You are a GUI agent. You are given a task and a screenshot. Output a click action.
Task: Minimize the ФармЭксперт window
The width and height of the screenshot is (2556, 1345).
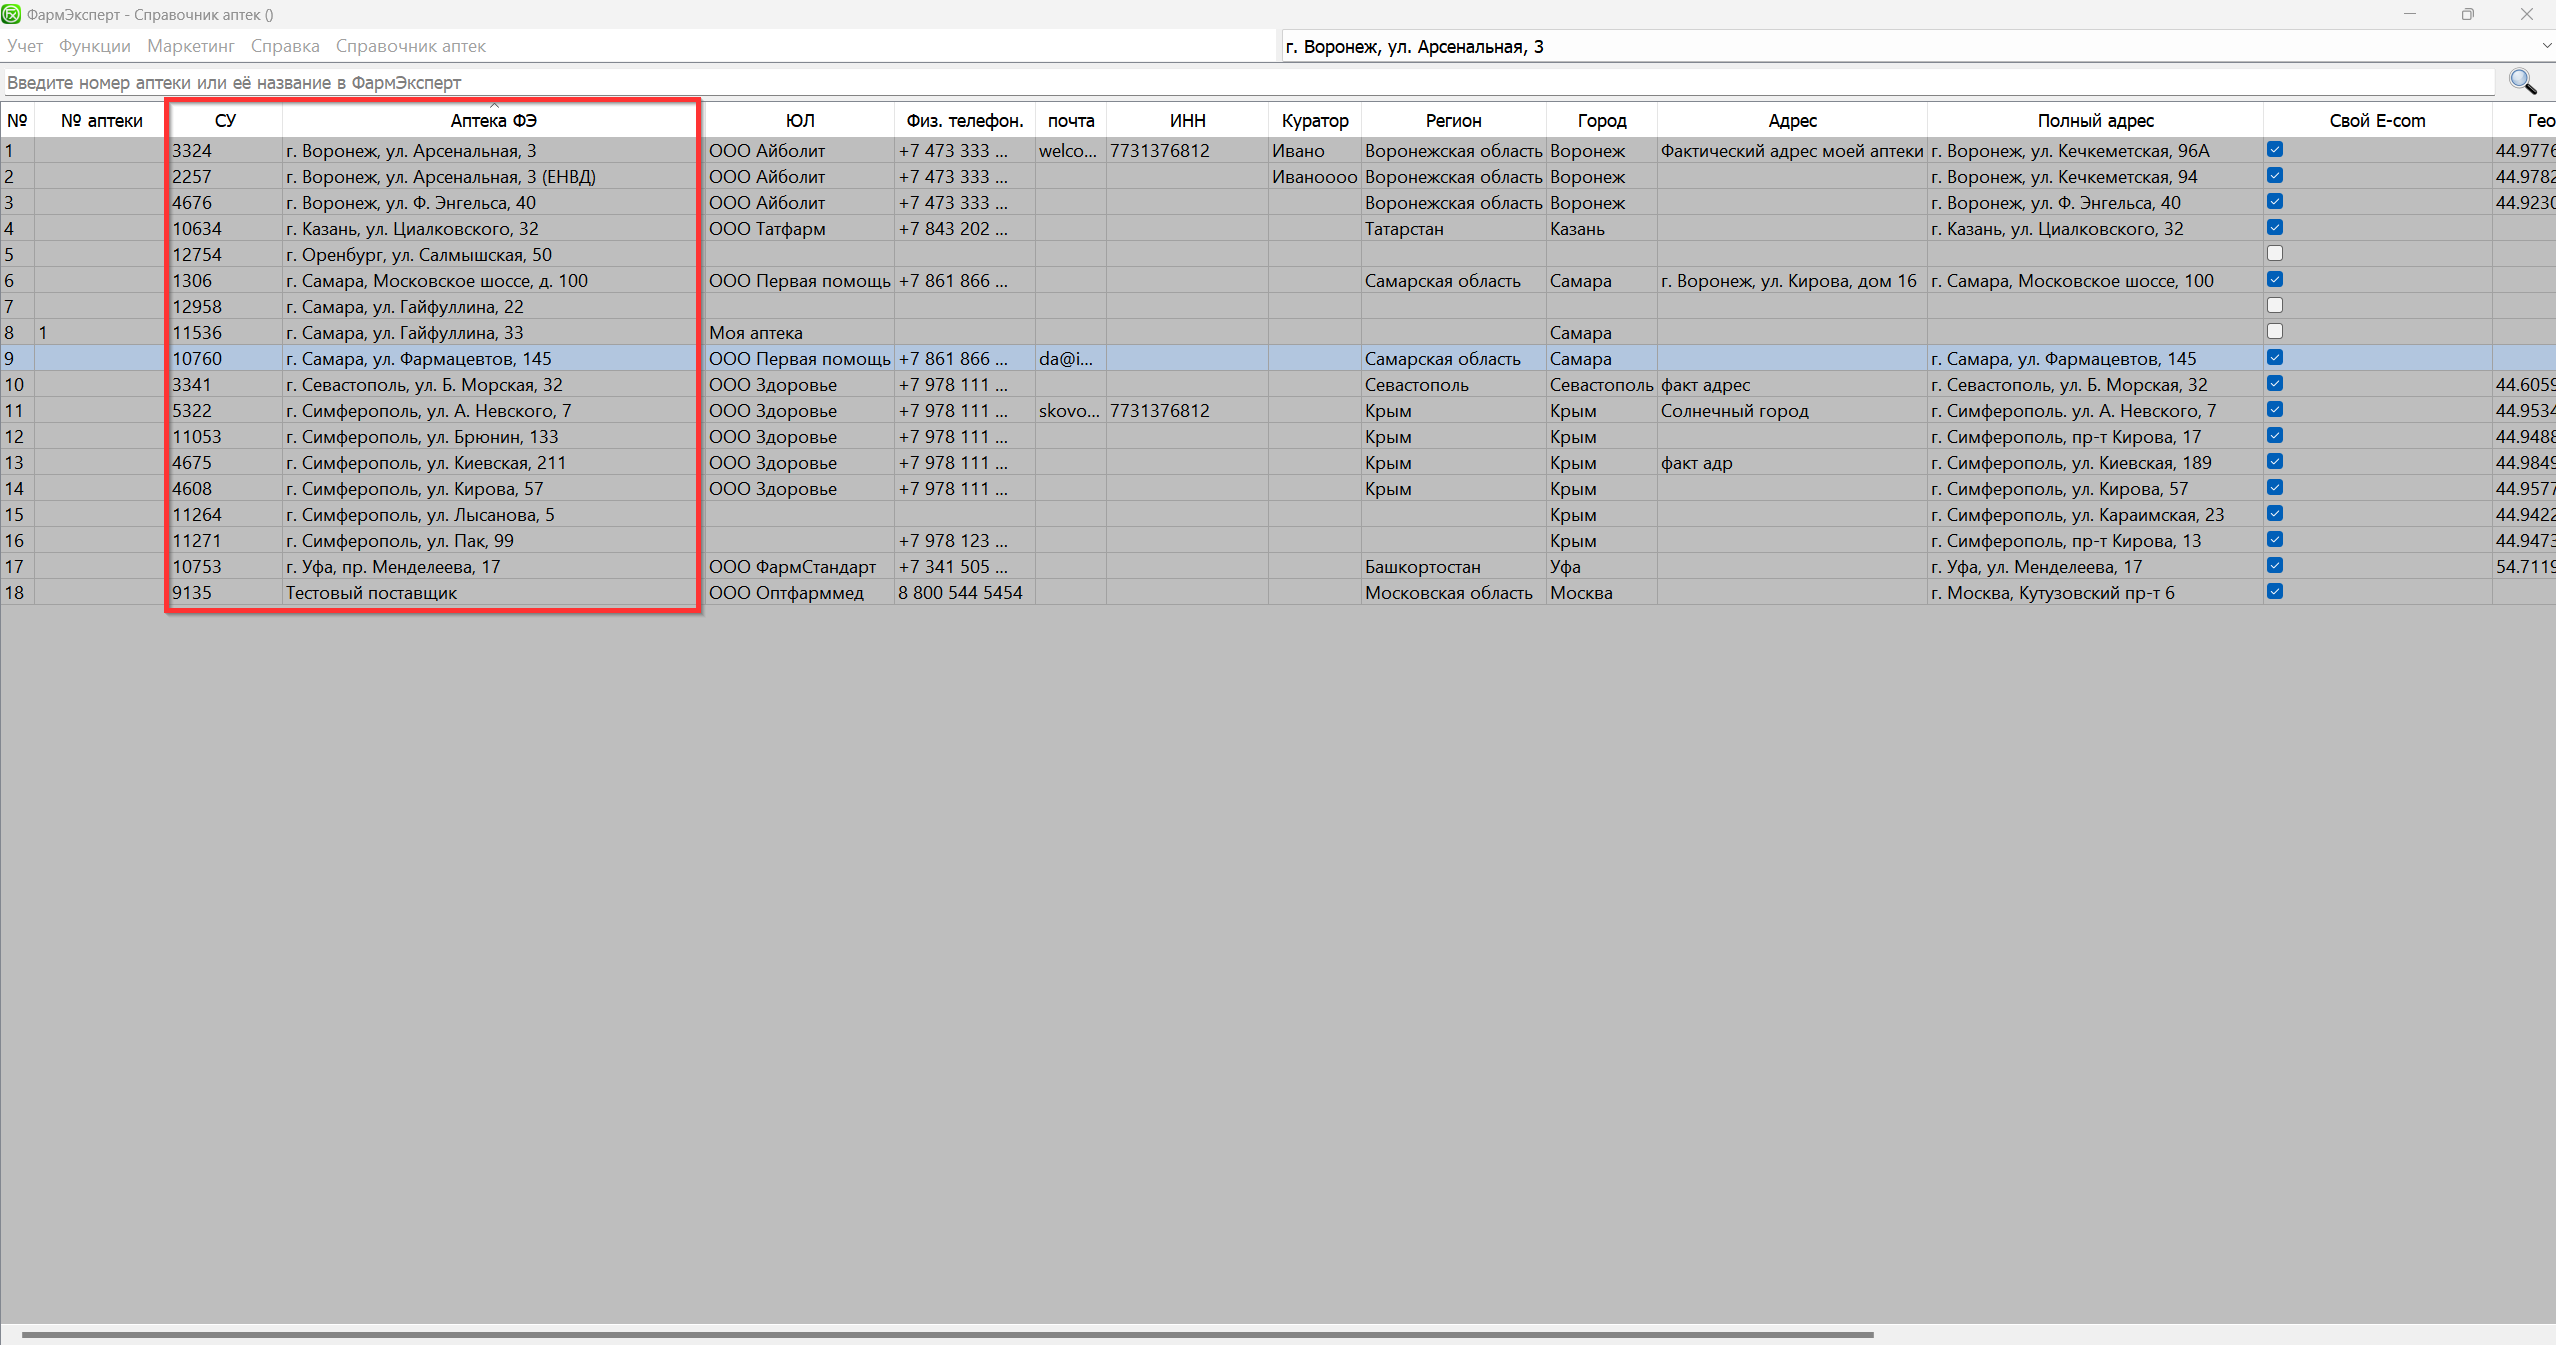point(2409,14)
